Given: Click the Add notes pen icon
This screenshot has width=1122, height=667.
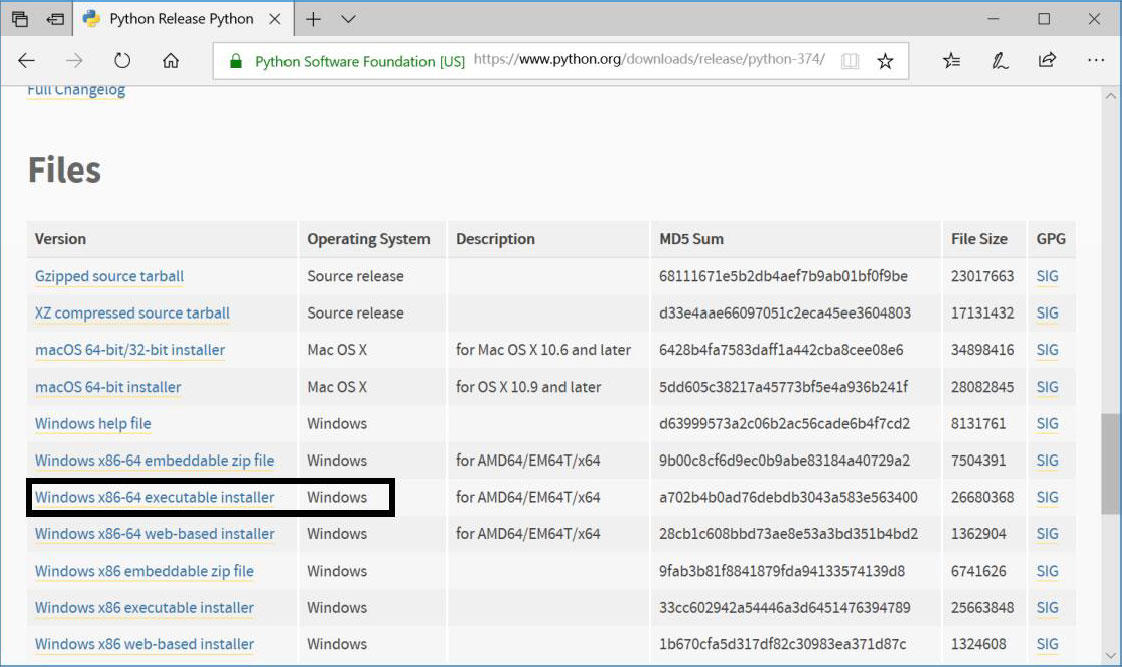Looking at the screenshot, I should [1000, 61].
